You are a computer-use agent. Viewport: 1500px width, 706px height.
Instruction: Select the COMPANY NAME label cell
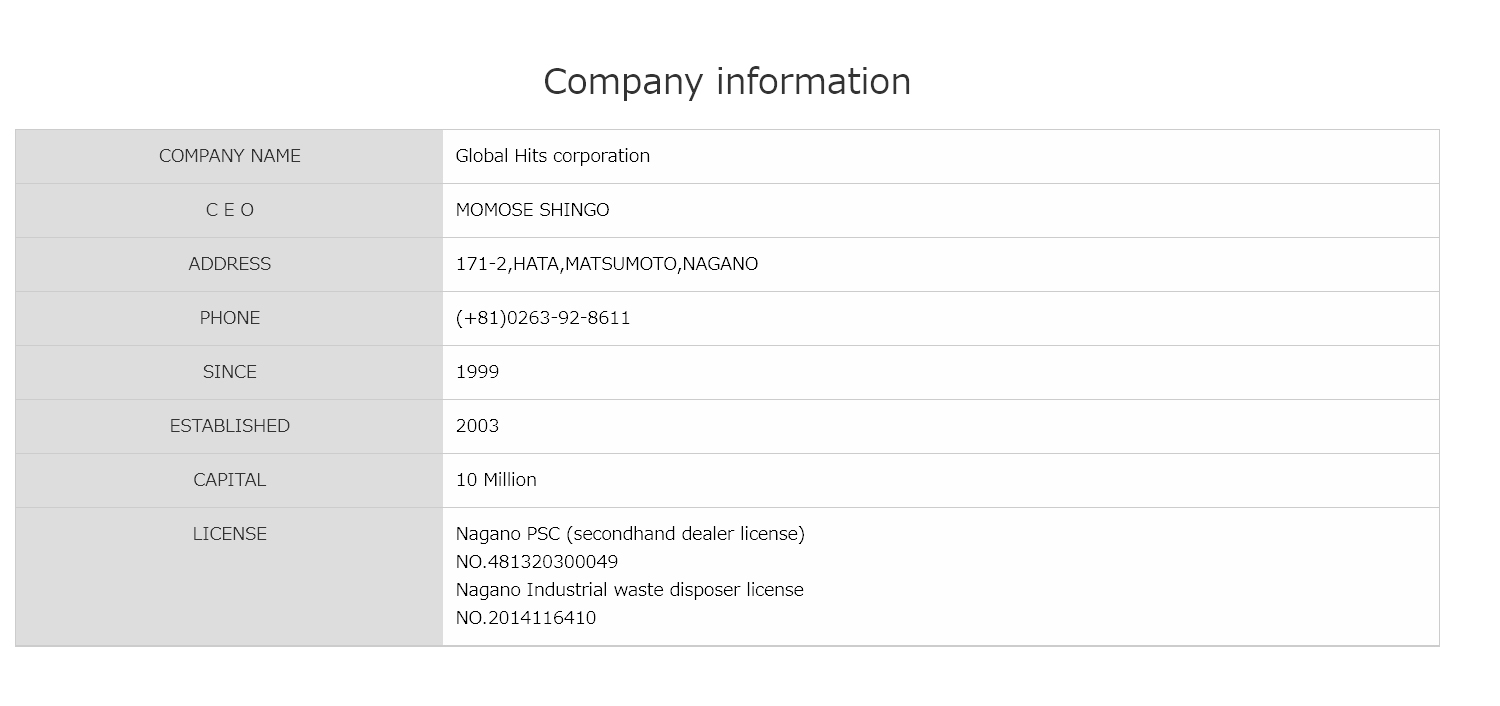pyautogui.click(x=229, y=156)
